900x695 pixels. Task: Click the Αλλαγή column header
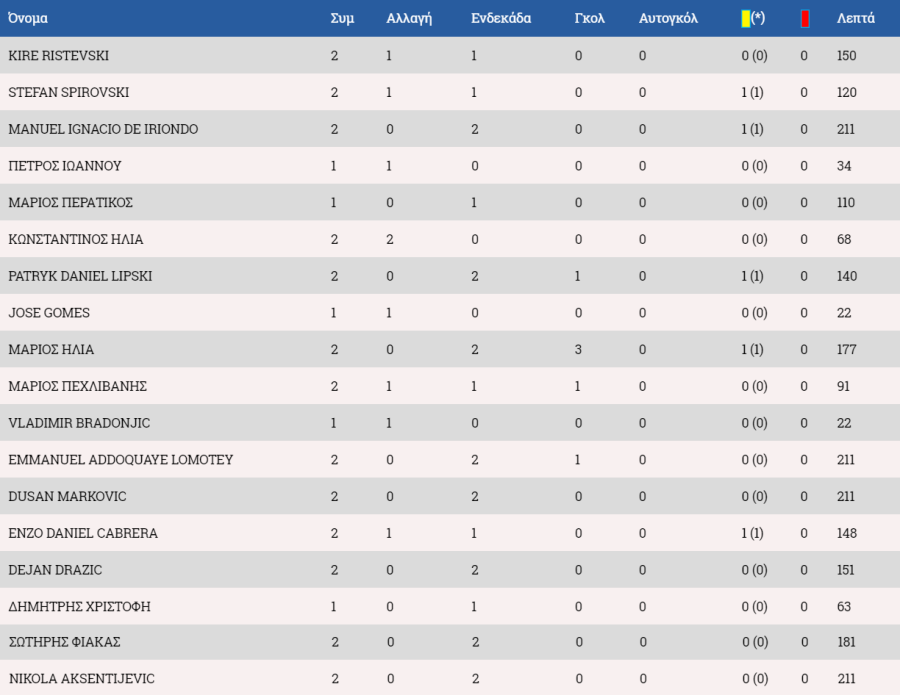(x=409, y=18)
